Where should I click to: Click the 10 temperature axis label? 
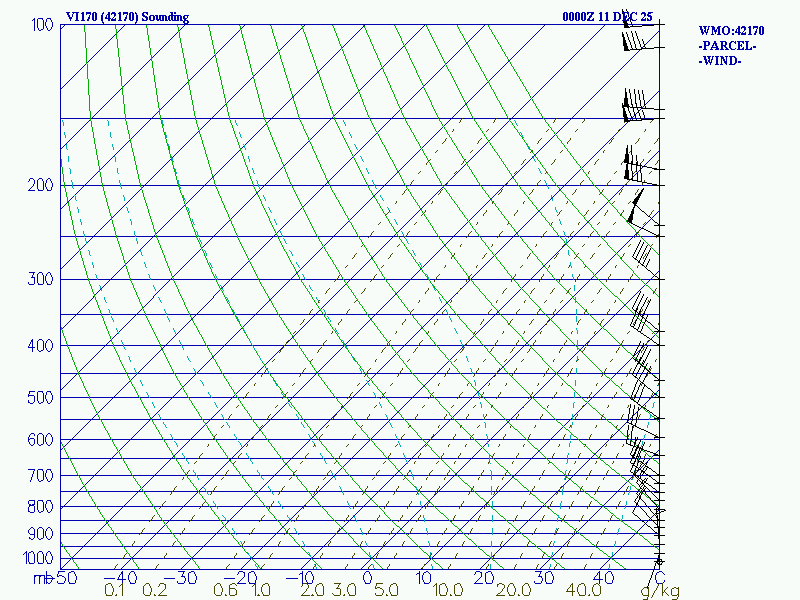point(424,578)
